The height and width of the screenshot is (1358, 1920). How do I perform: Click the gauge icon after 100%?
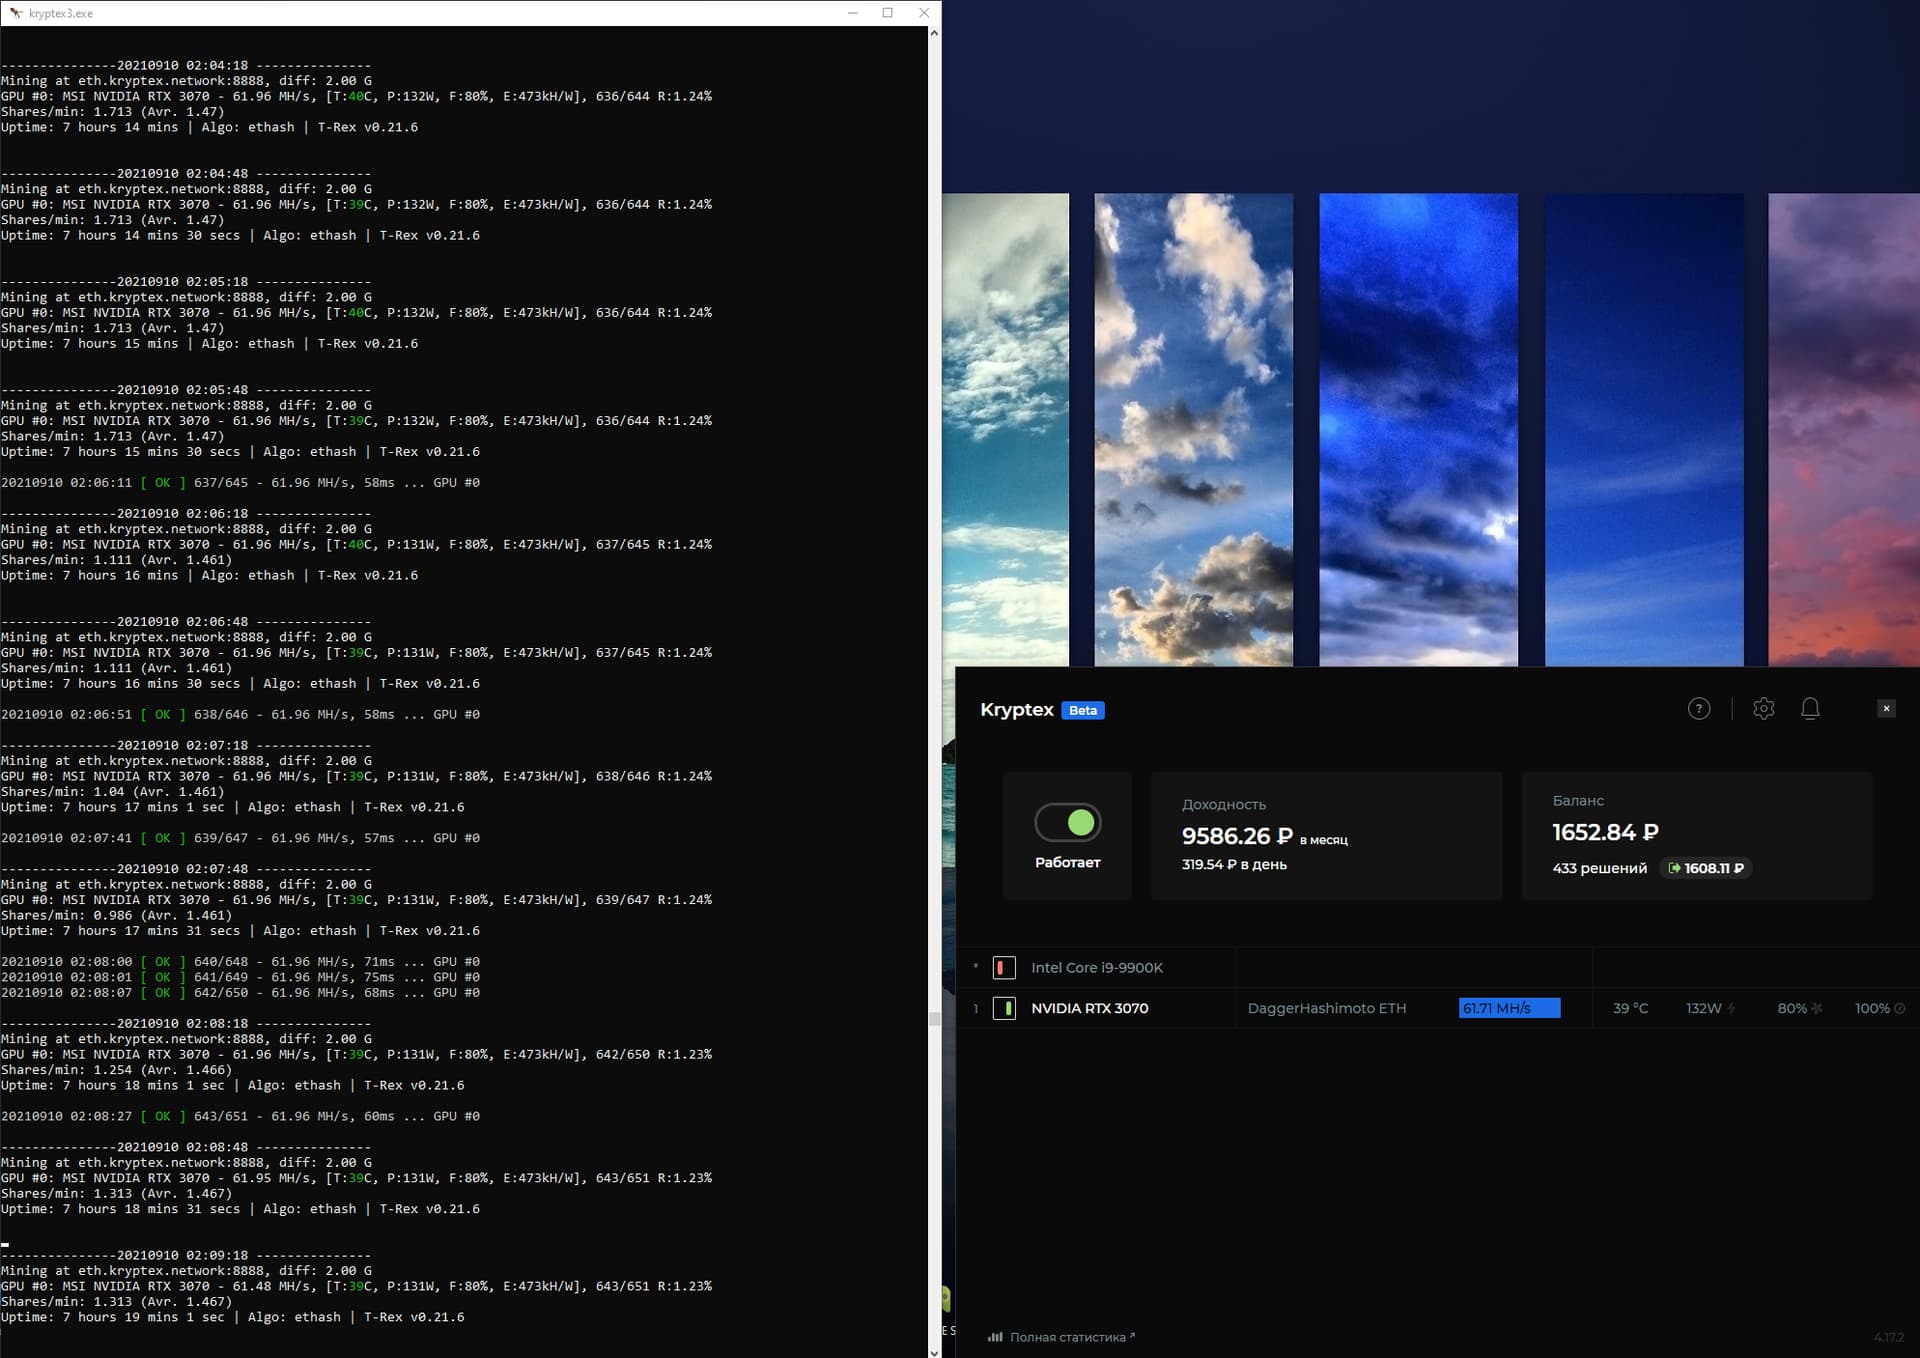[x=1900, y=1008]
